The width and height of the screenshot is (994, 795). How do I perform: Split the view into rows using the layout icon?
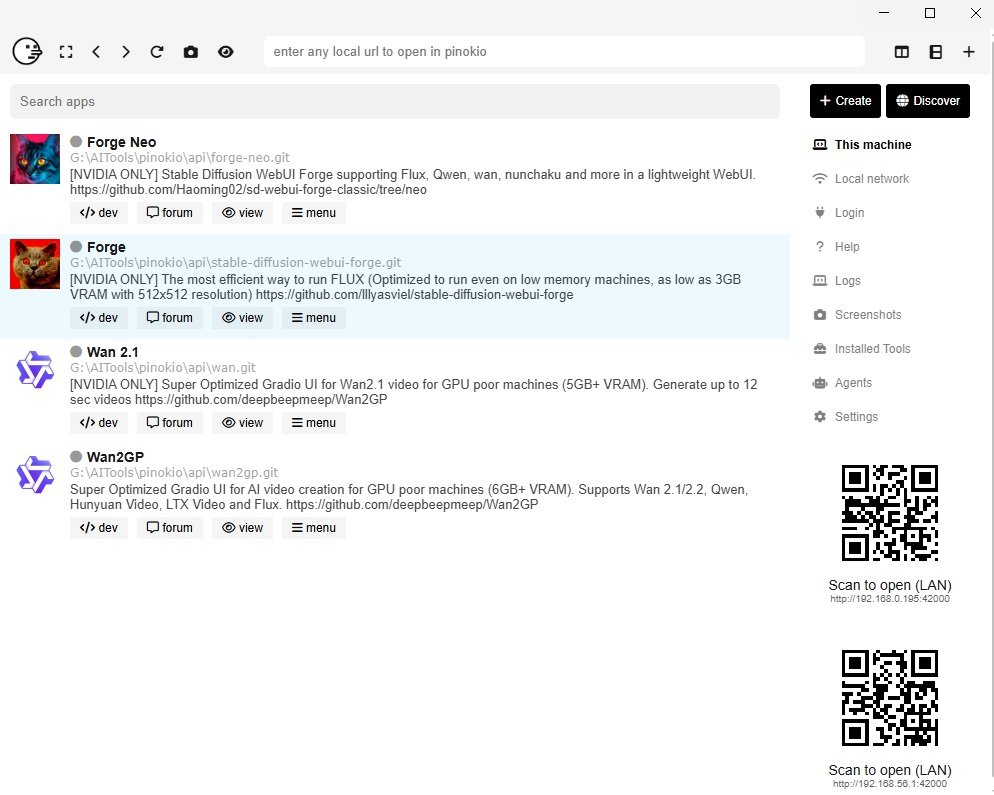point(936,52)
